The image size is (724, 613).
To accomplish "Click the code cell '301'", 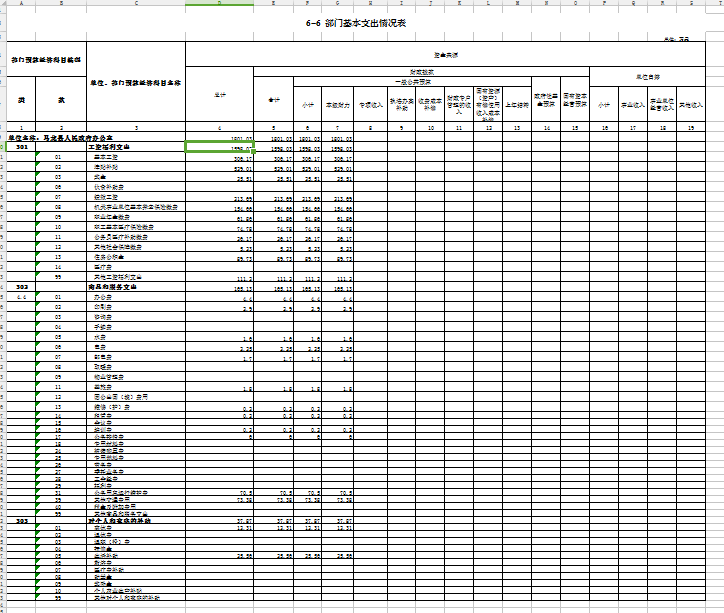I will point(21,146).
